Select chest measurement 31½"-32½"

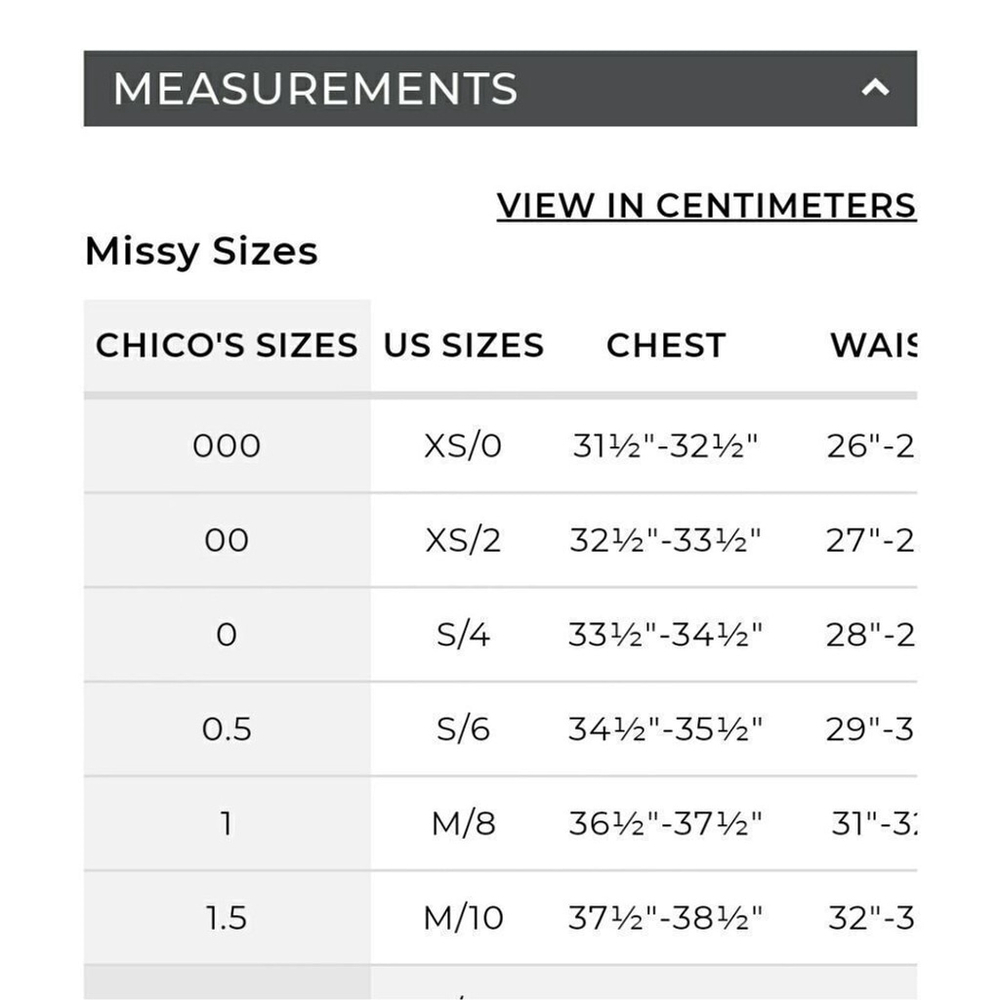click(665, 445)
